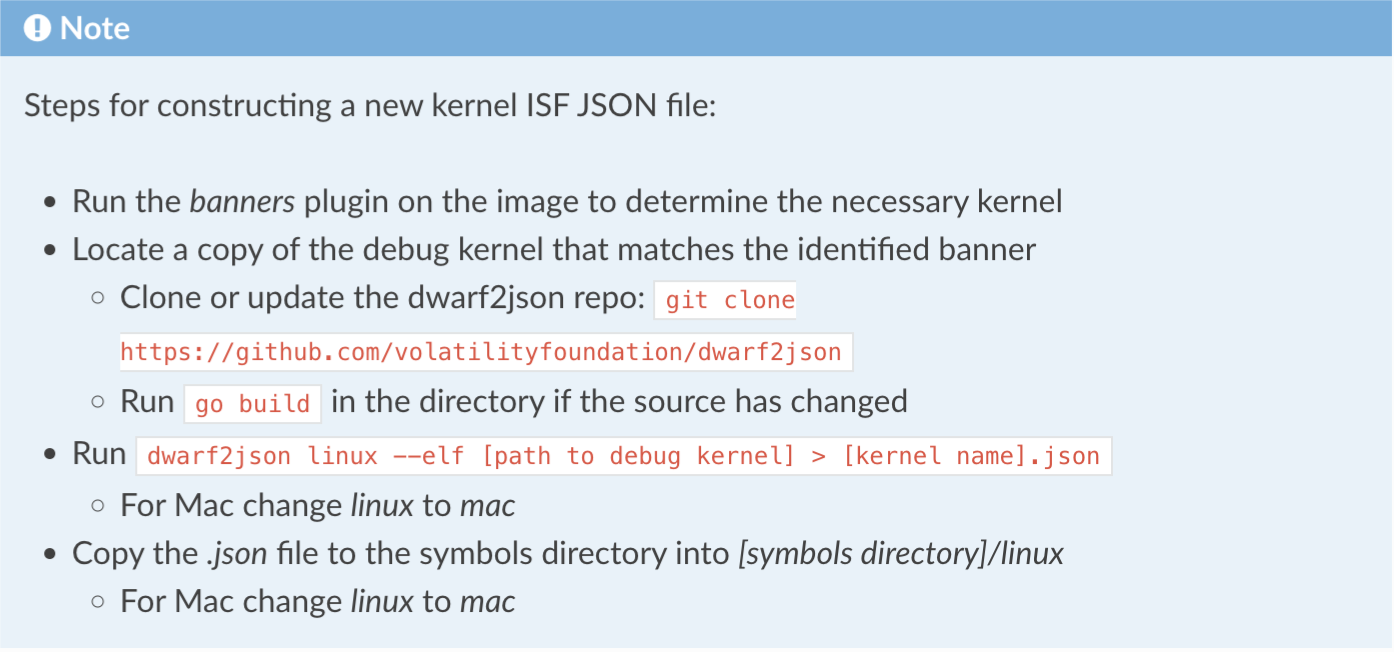
Task: Click the hollow bullet before 'Clone or update'
Action: 98,299
